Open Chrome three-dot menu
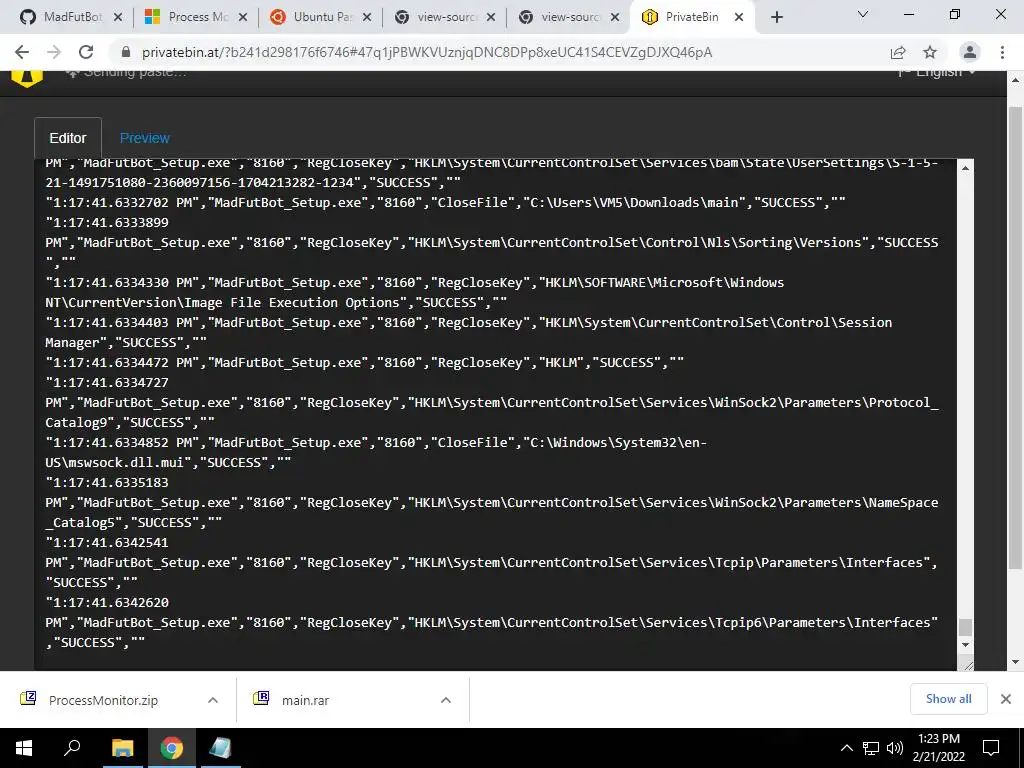This screenshot has width=1024, height=768. (x=1002, y=52)
